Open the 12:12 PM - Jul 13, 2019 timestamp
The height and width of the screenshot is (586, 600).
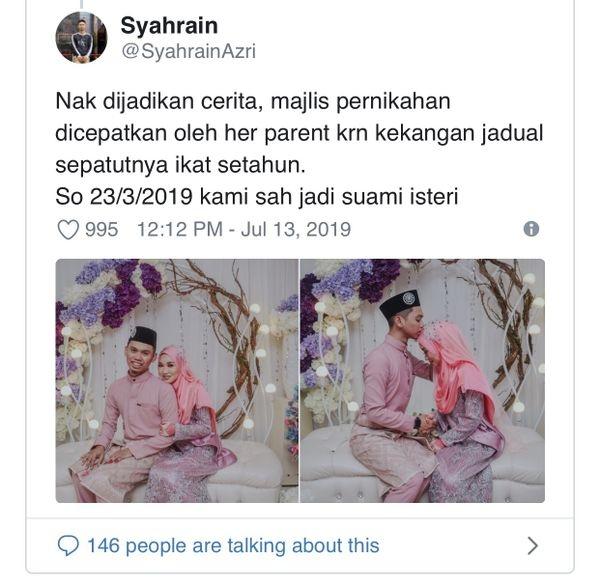(244, 229)
